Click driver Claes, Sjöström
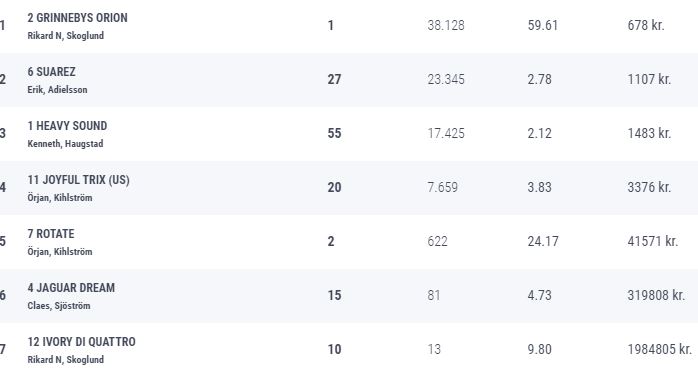The height and width of the screenshot is (377, 698). pyautogui.click(x=59, y=306)
